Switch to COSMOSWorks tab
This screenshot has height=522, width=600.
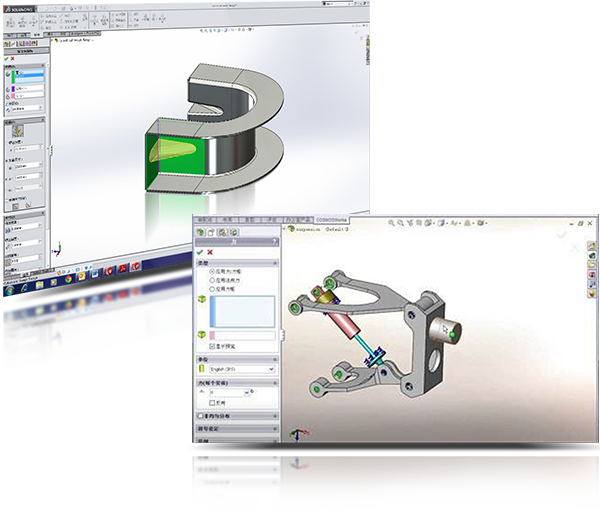coord(331,220)
